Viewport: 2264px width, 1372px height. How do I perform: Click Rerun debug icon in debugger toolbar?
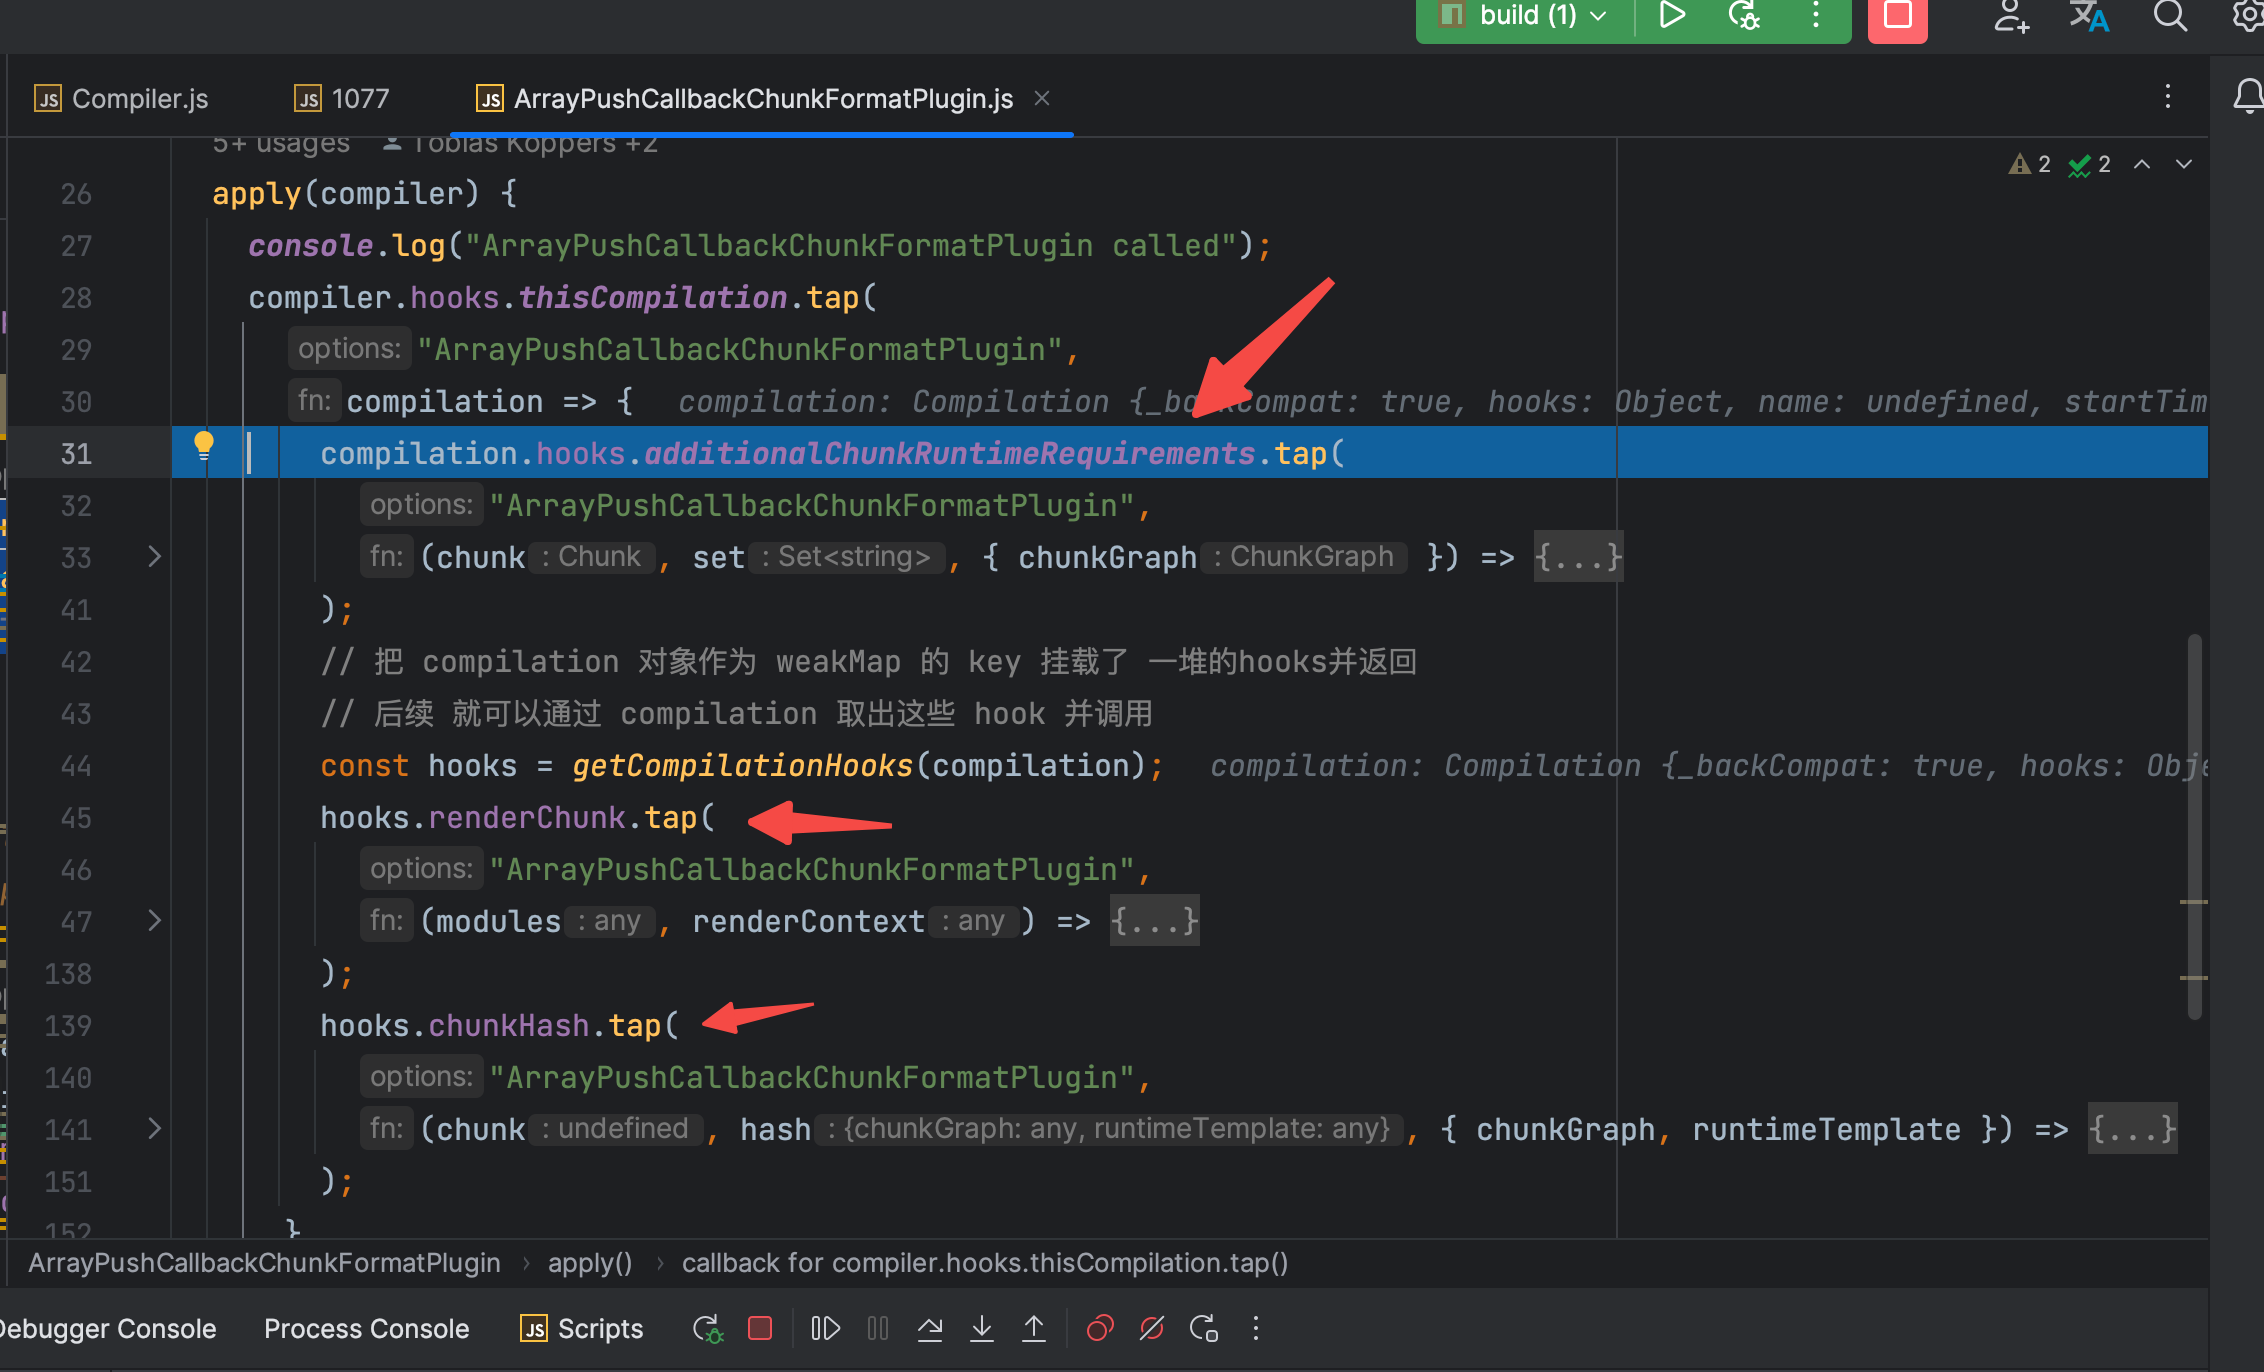click(x=707, y=1328)
